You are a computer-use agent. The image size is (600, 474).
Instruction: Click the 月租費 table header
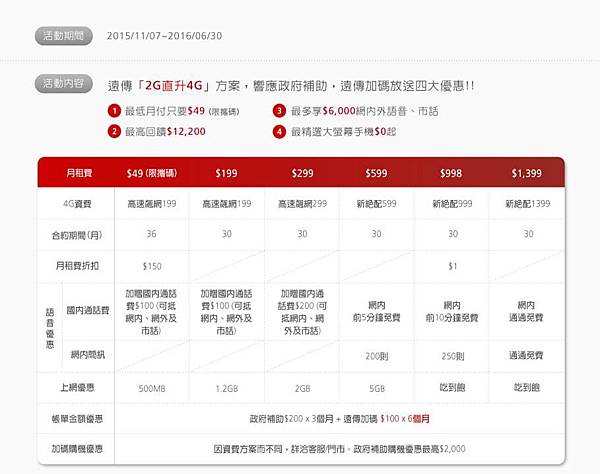tap(79, 173)
